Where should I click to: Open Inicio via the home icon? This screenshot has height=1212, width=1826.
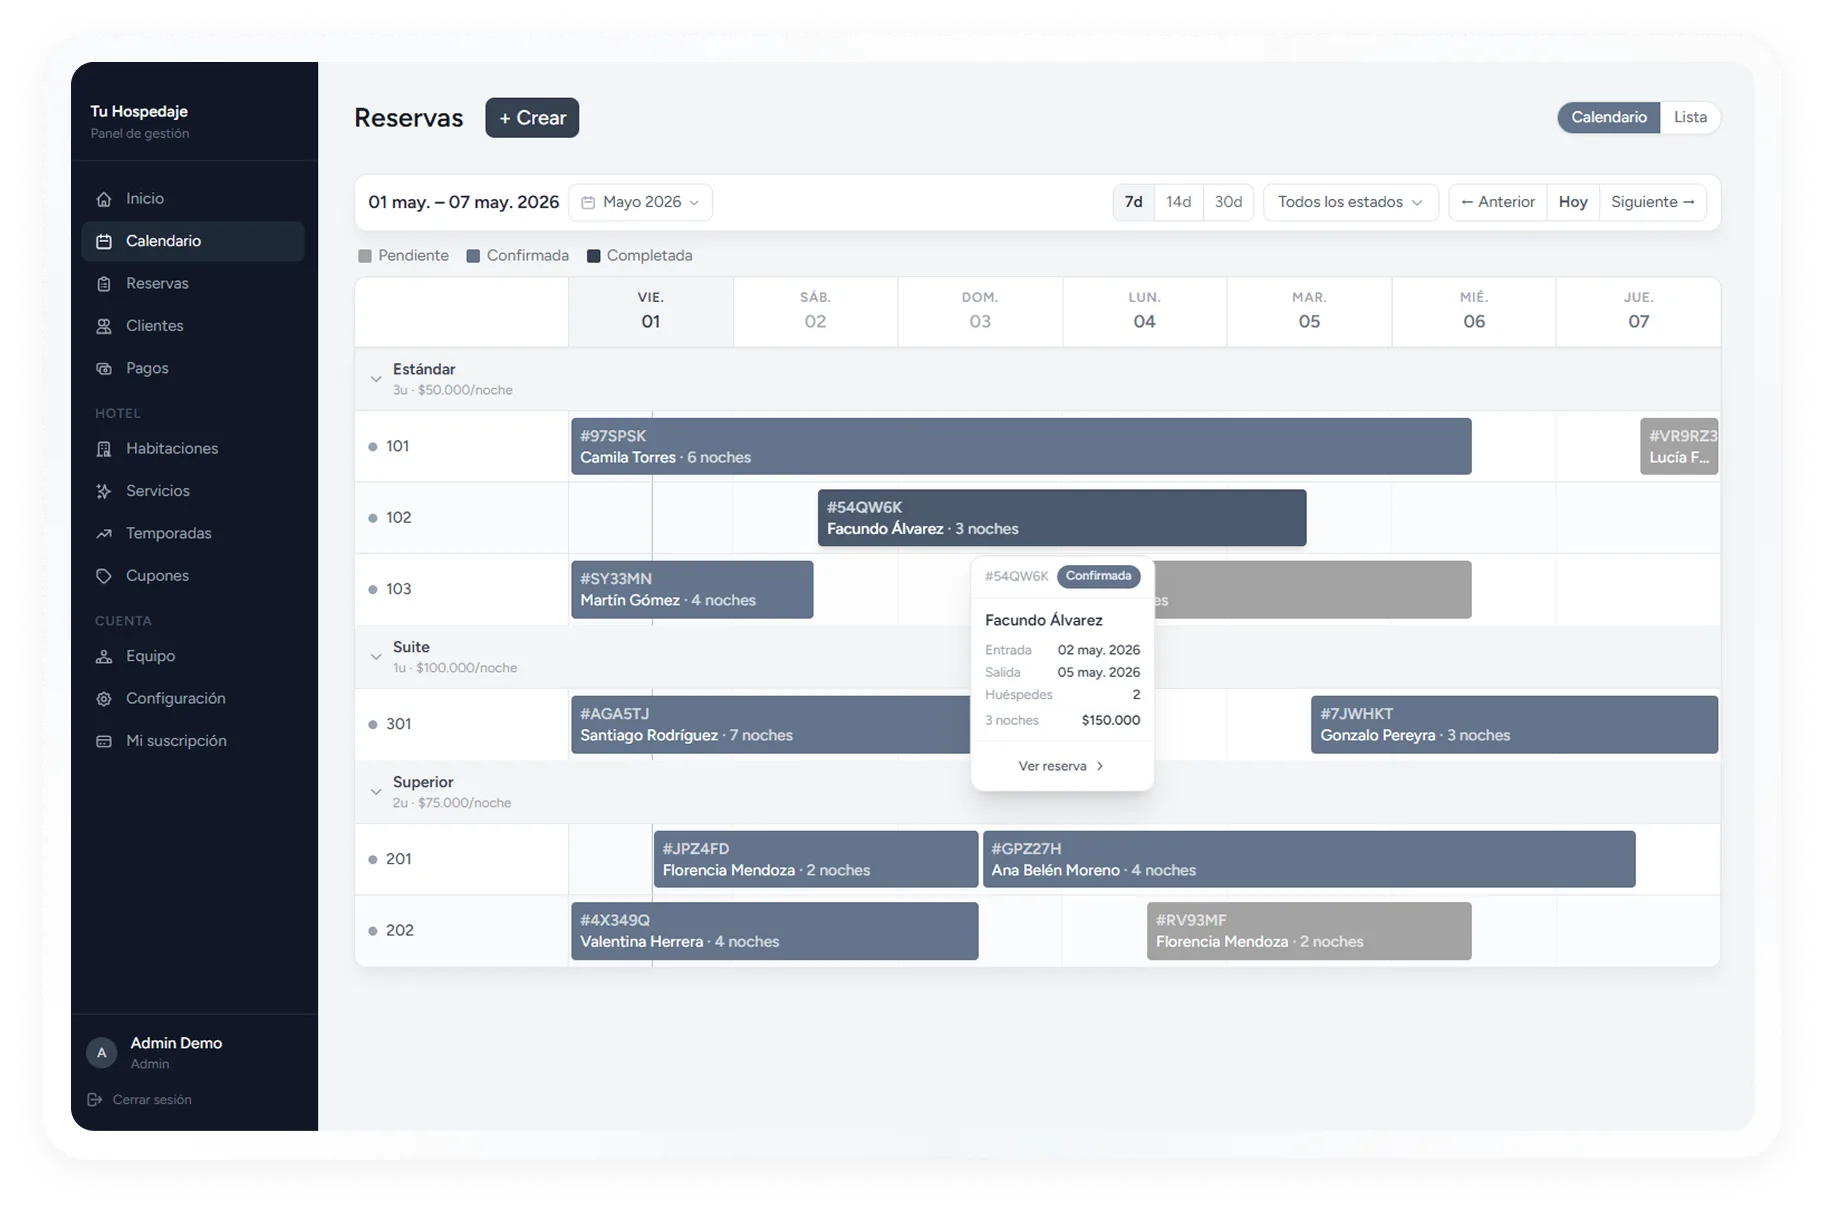(104, 199)
